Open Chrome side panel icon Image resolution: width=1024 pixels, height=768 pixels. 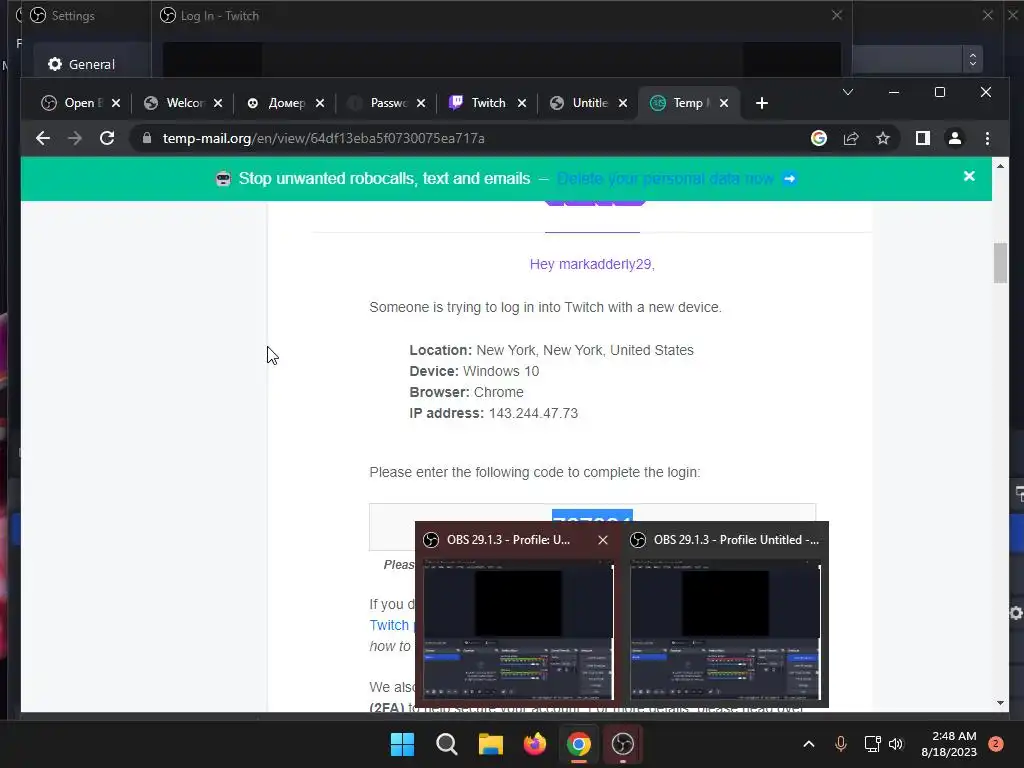(x=923, y=138)
